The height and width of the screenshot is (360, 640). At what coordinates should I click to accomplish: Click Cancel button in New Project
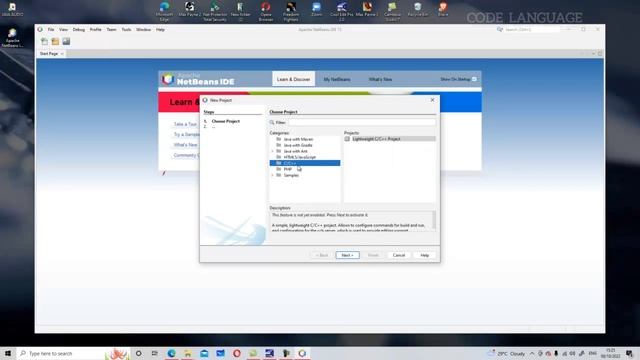point(399,255)
